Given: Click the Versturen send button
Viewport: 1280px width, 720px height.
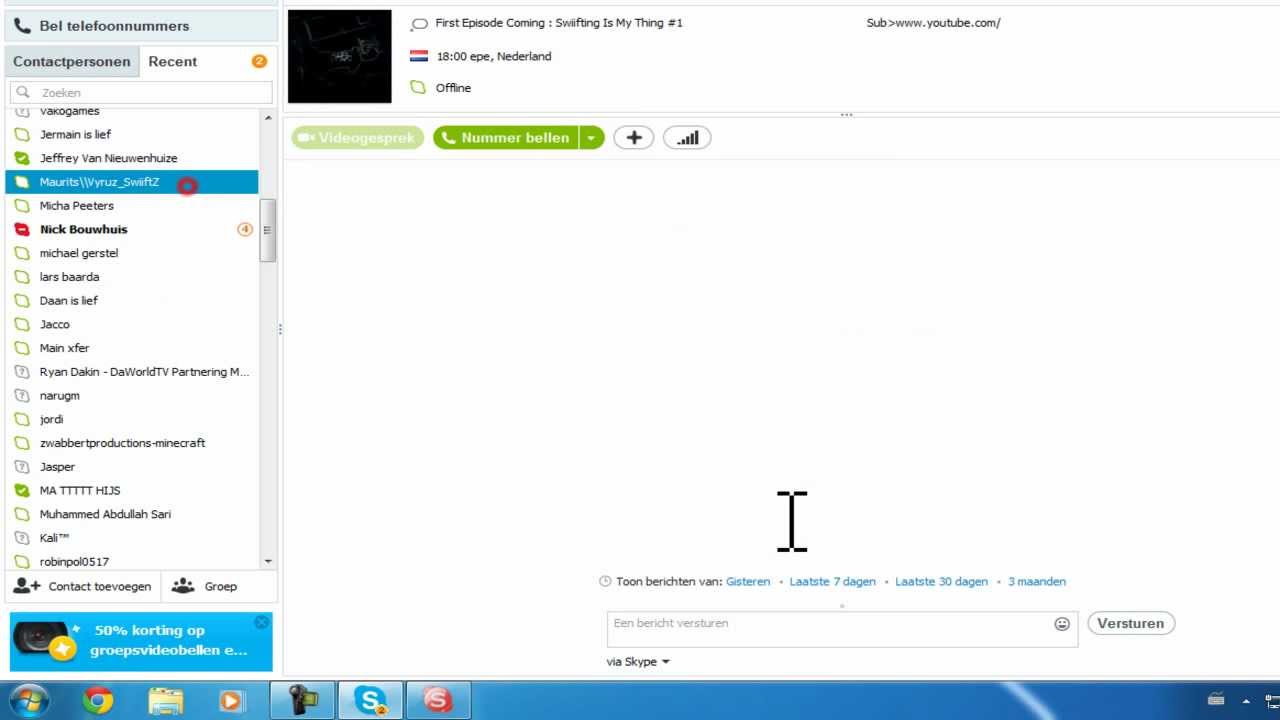Looking at the screenshot, I should click(1131, 623).
